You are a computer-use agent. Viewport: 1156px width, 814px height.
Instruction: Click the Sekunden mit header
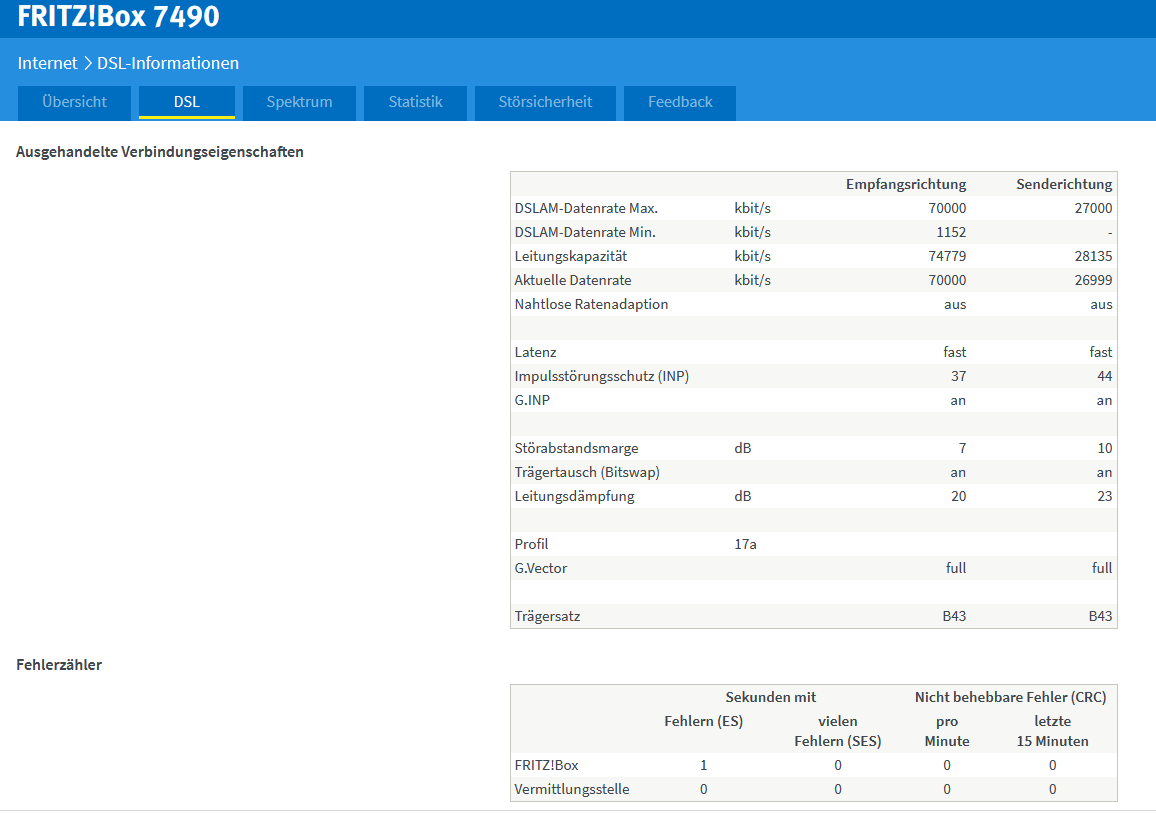tap(770, 698)
